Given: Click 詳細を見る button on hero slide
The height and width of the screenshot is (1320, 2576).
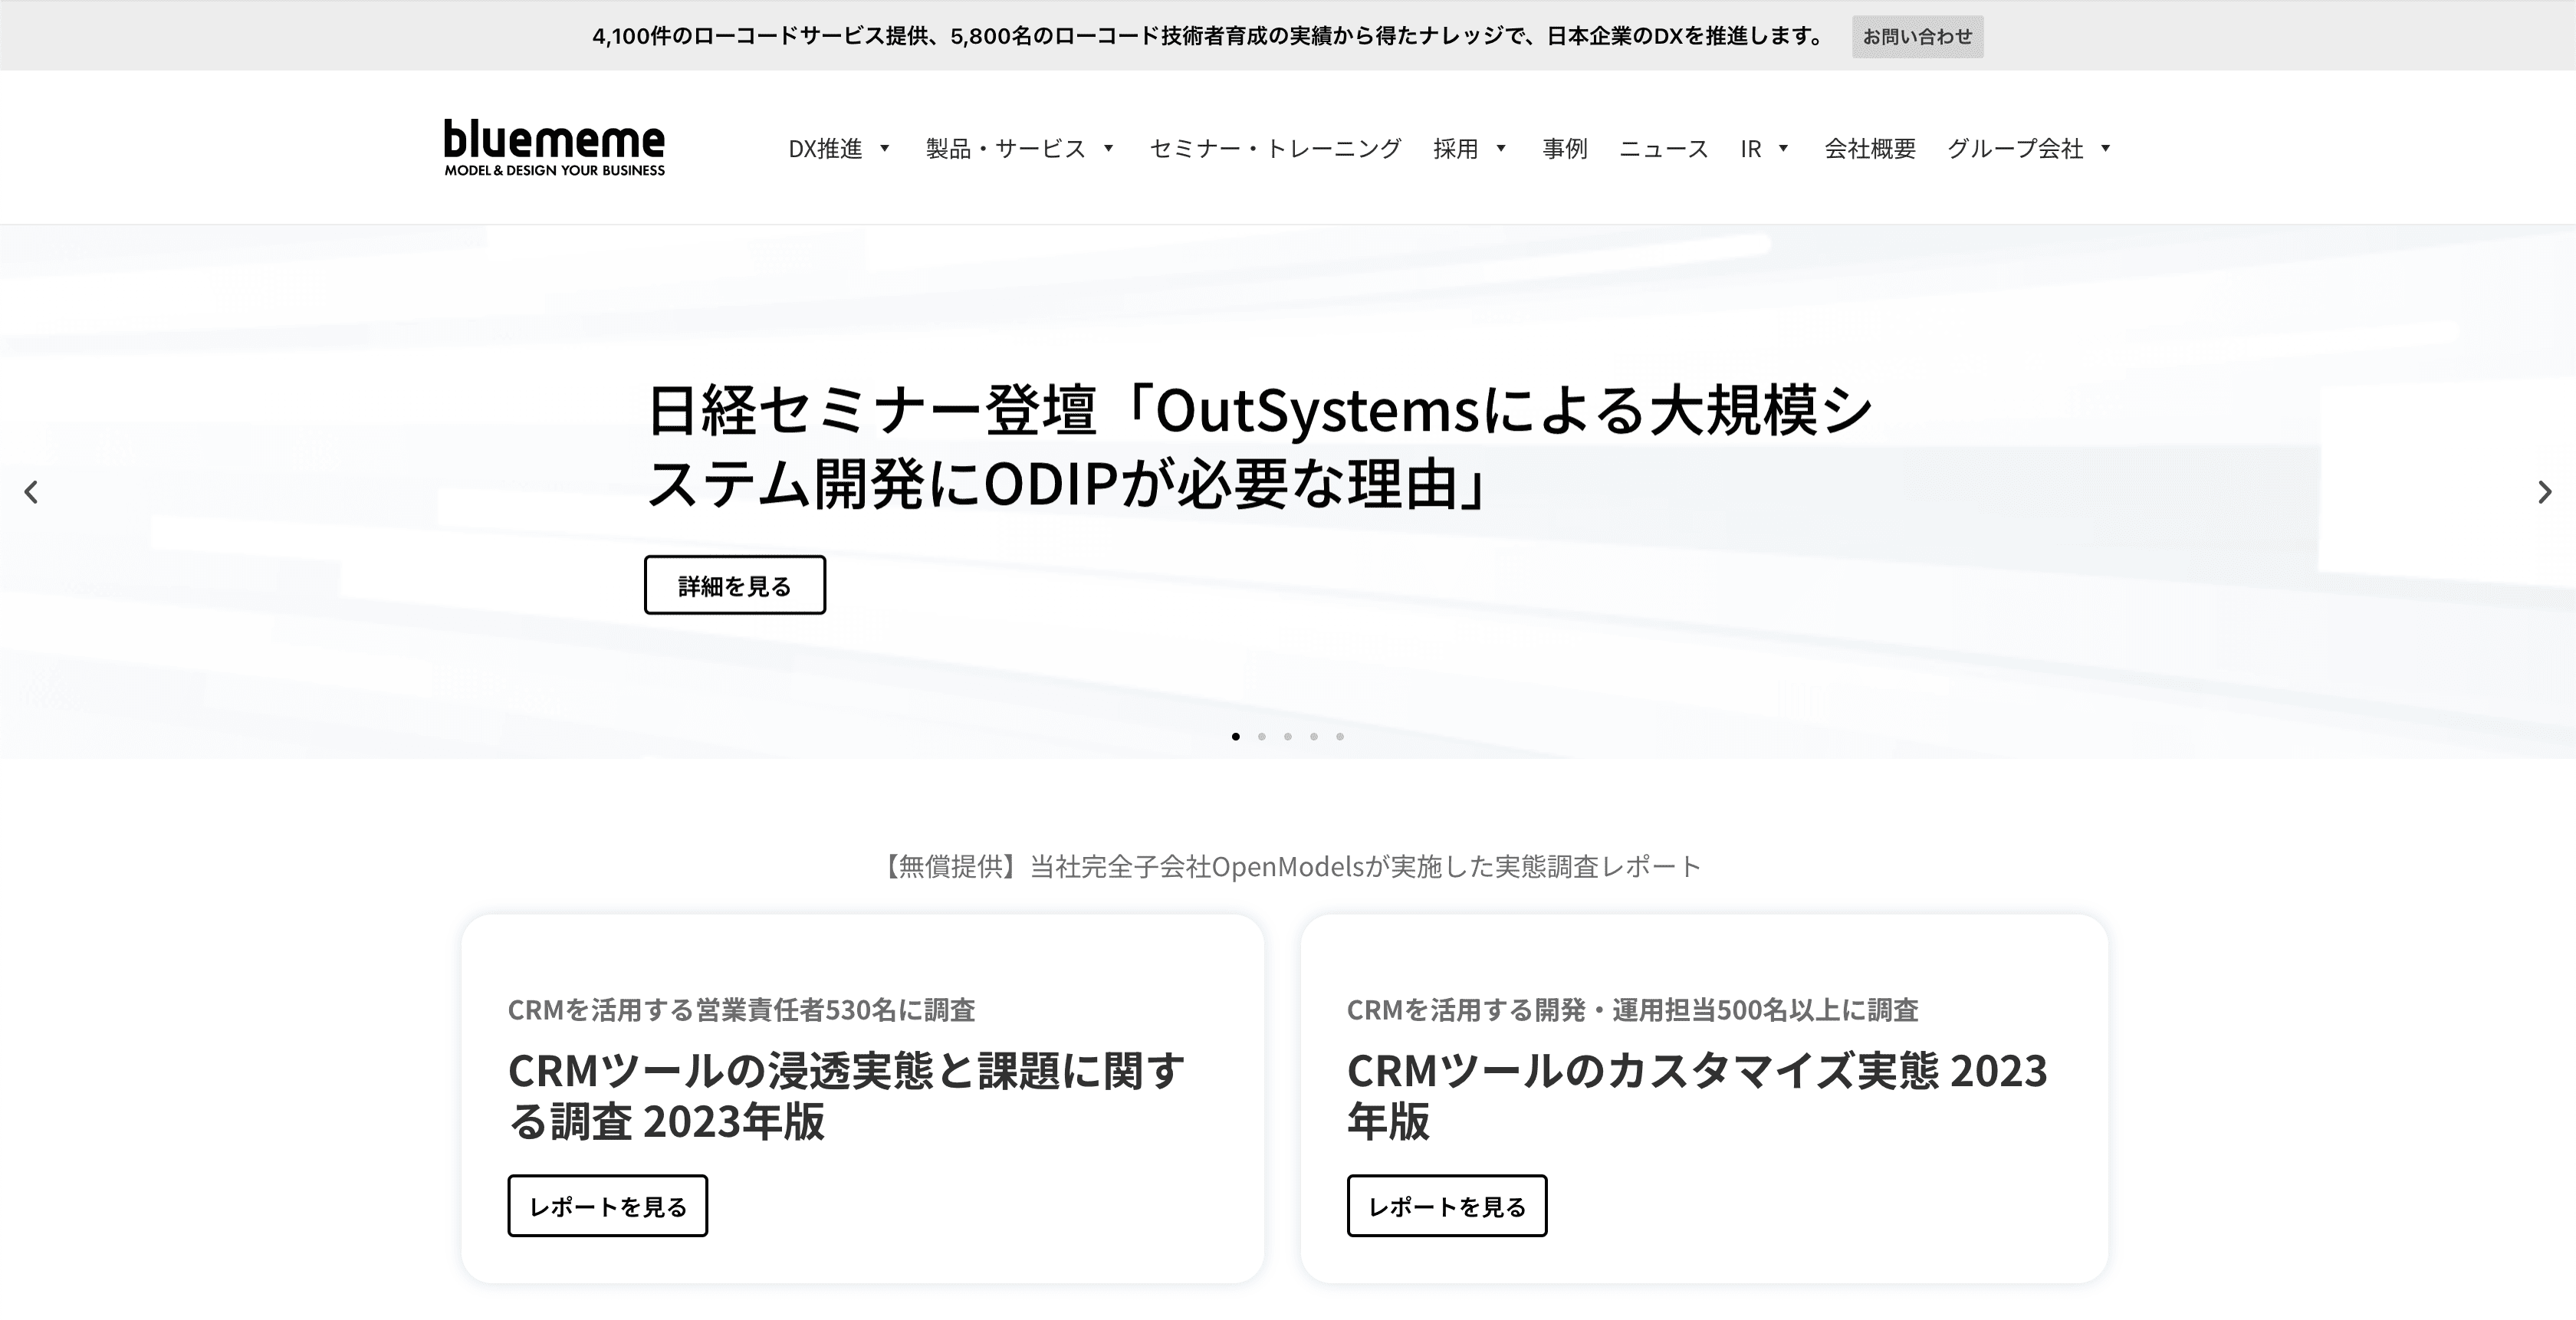Looking at the screenshot, I should (x=735, y=585).
